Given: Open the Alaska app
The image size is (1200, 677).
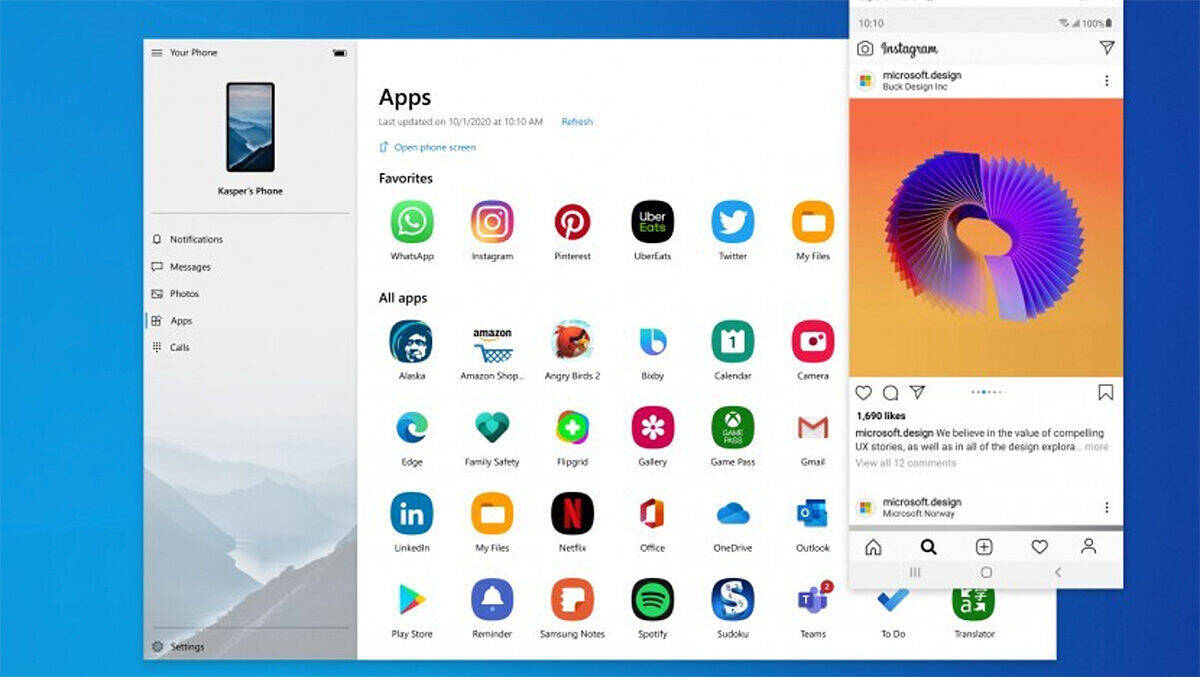Looking at the screenshot, I should point(411,341).
